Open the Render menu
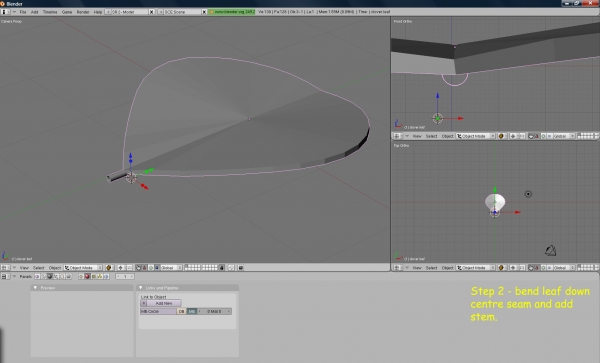 [83, 12]
